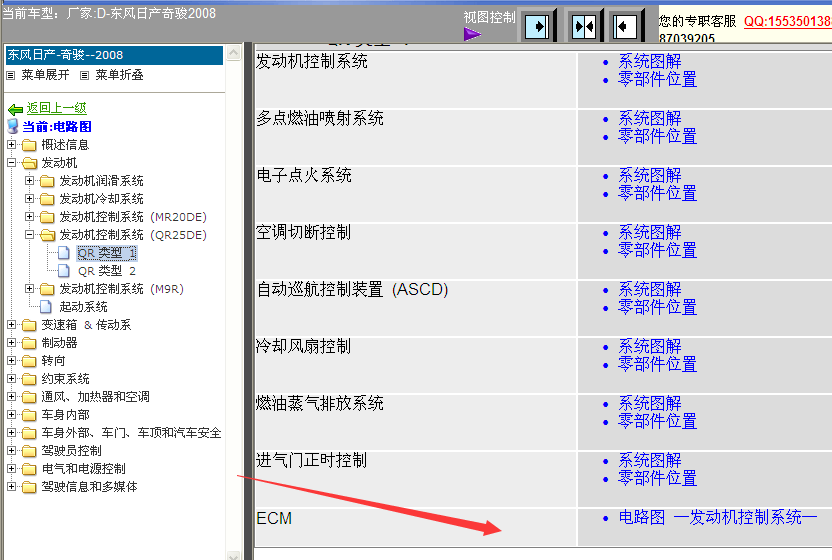Image resolution: width=832 pixels, height=560 pixels.
Task: Click the middle view control split button
Action: tap(584, 26)
